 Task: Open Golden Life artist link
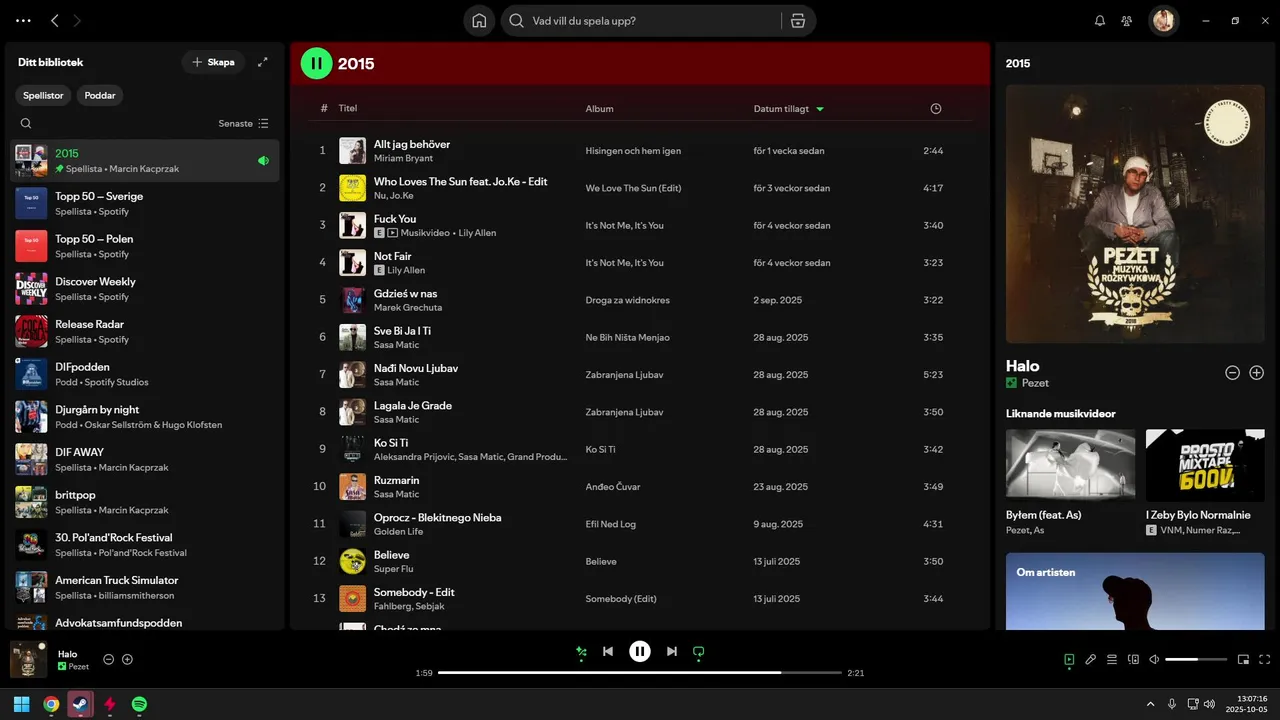coord(398,531)
